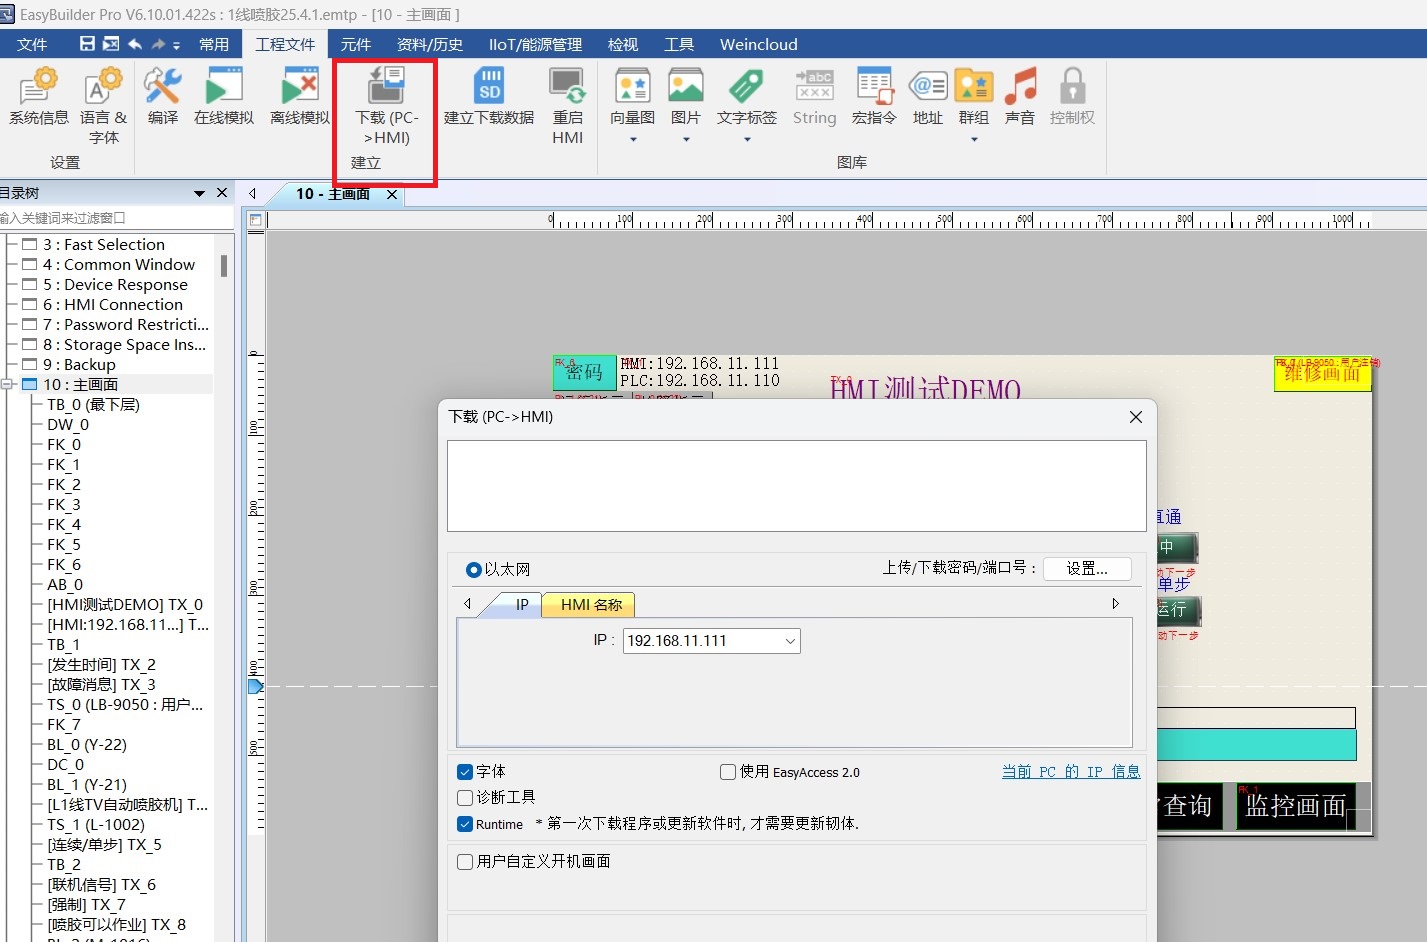
Task: Select the HMI Name (HMI 名称) tab
Action: (591, 605)
